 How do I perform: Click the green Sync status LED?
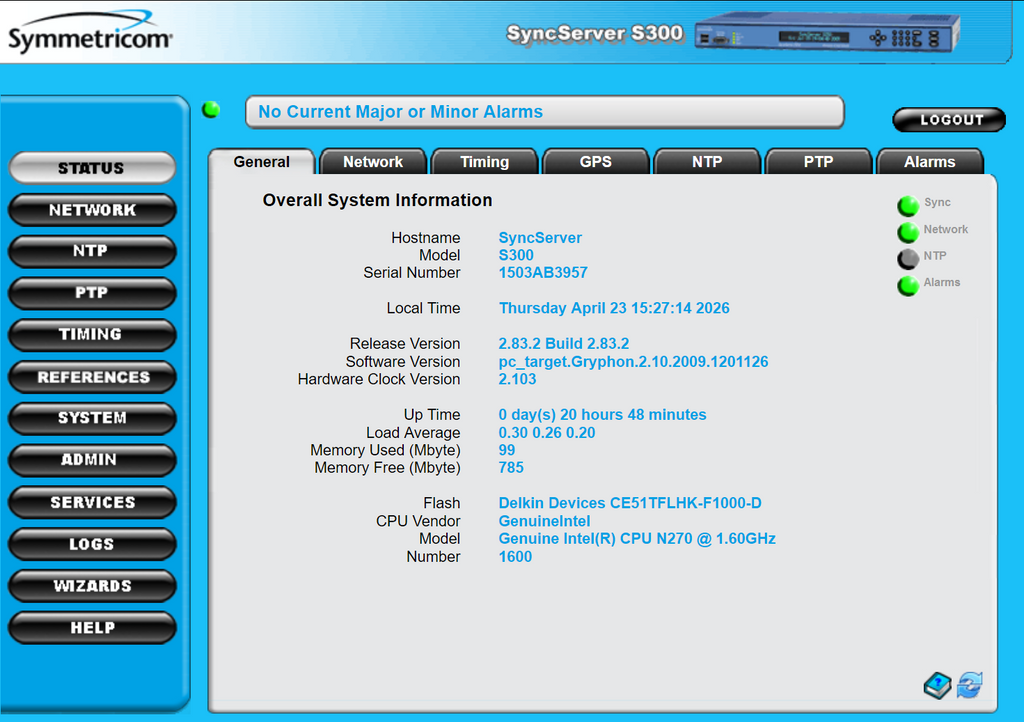[x=908, y=206]
